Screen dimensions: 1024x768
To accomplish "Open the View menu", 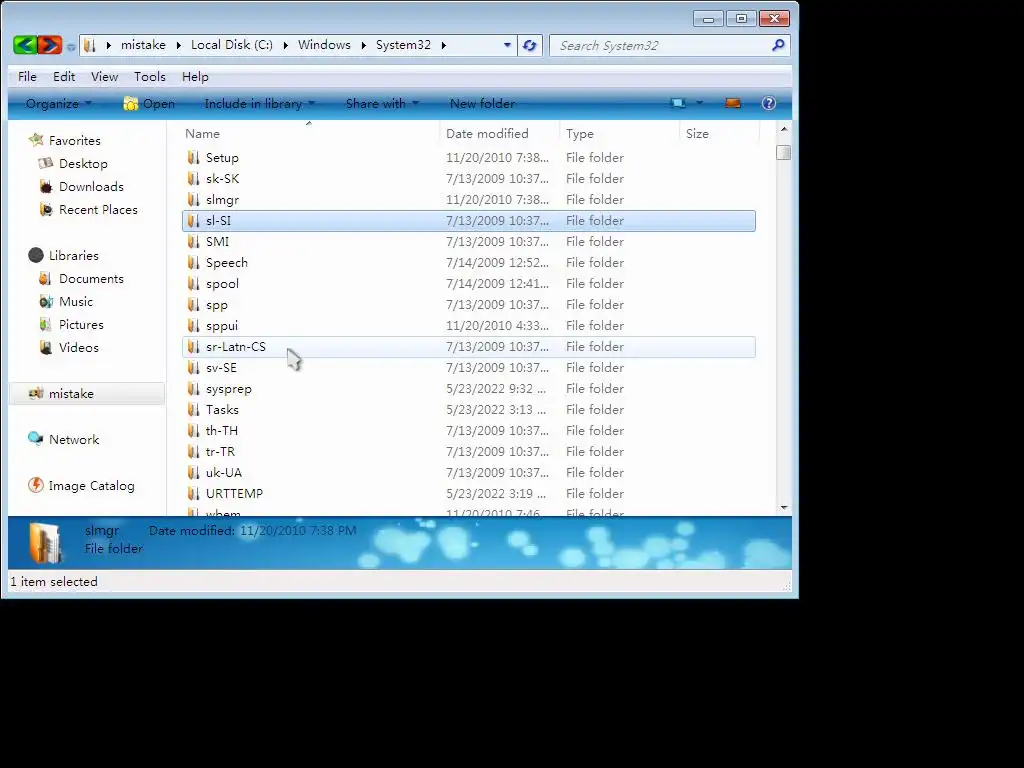I will (104, 76).
